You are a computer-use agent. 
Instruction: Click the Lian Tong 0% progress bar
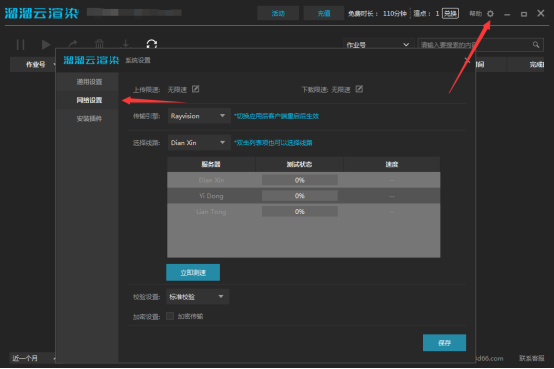tap(300, 211)
